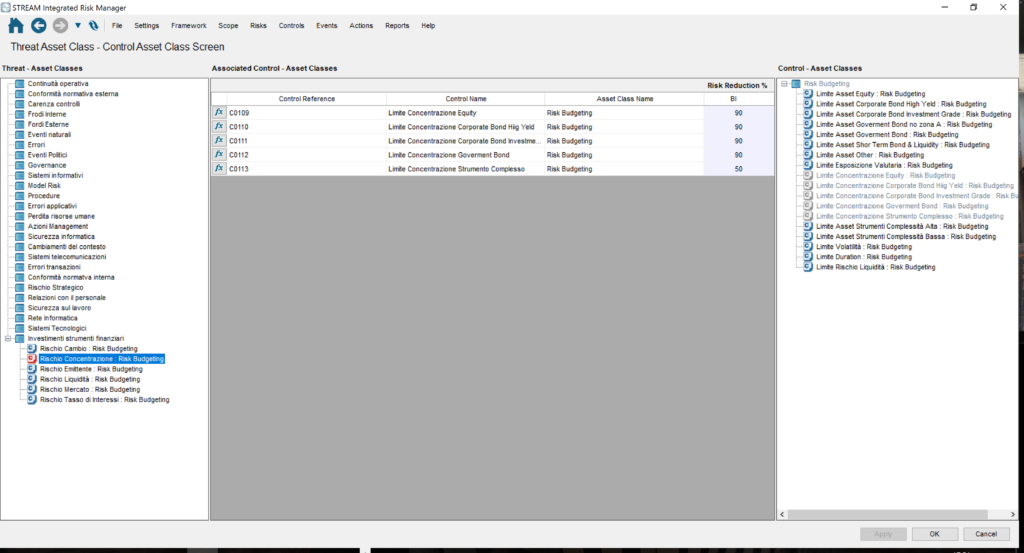This screenshot has width=1024, height=553.
Task: Select the Rischio Strategico folder icon
Action: click(x=20, y=287)
